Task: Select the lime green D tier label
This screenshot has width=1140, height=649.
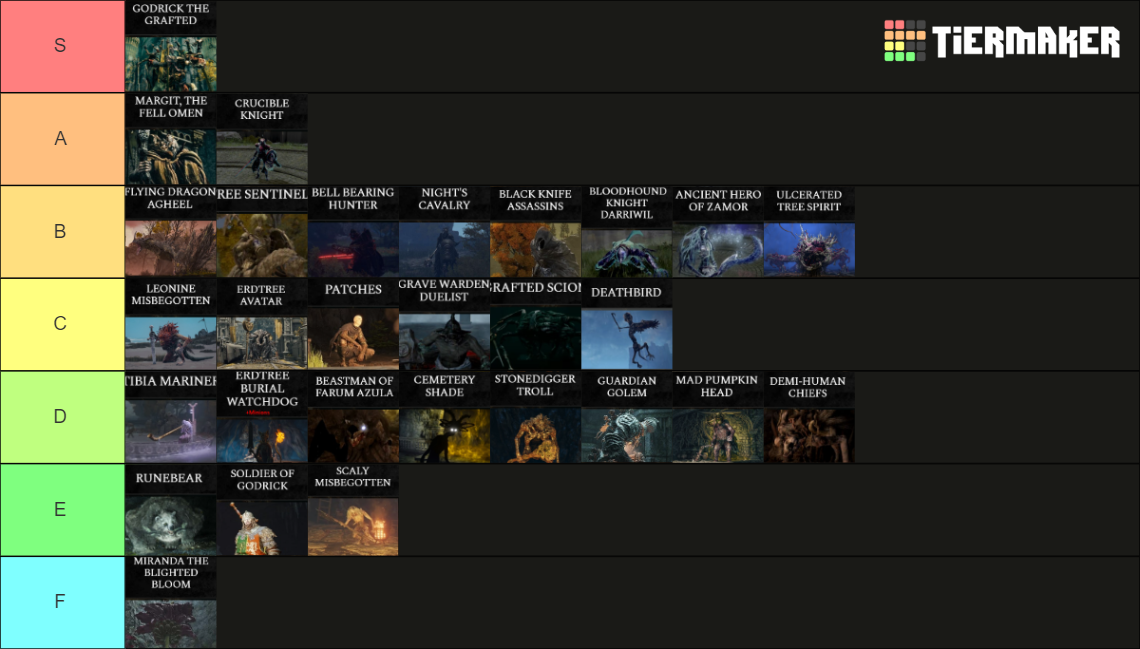Action: (62, 417)
